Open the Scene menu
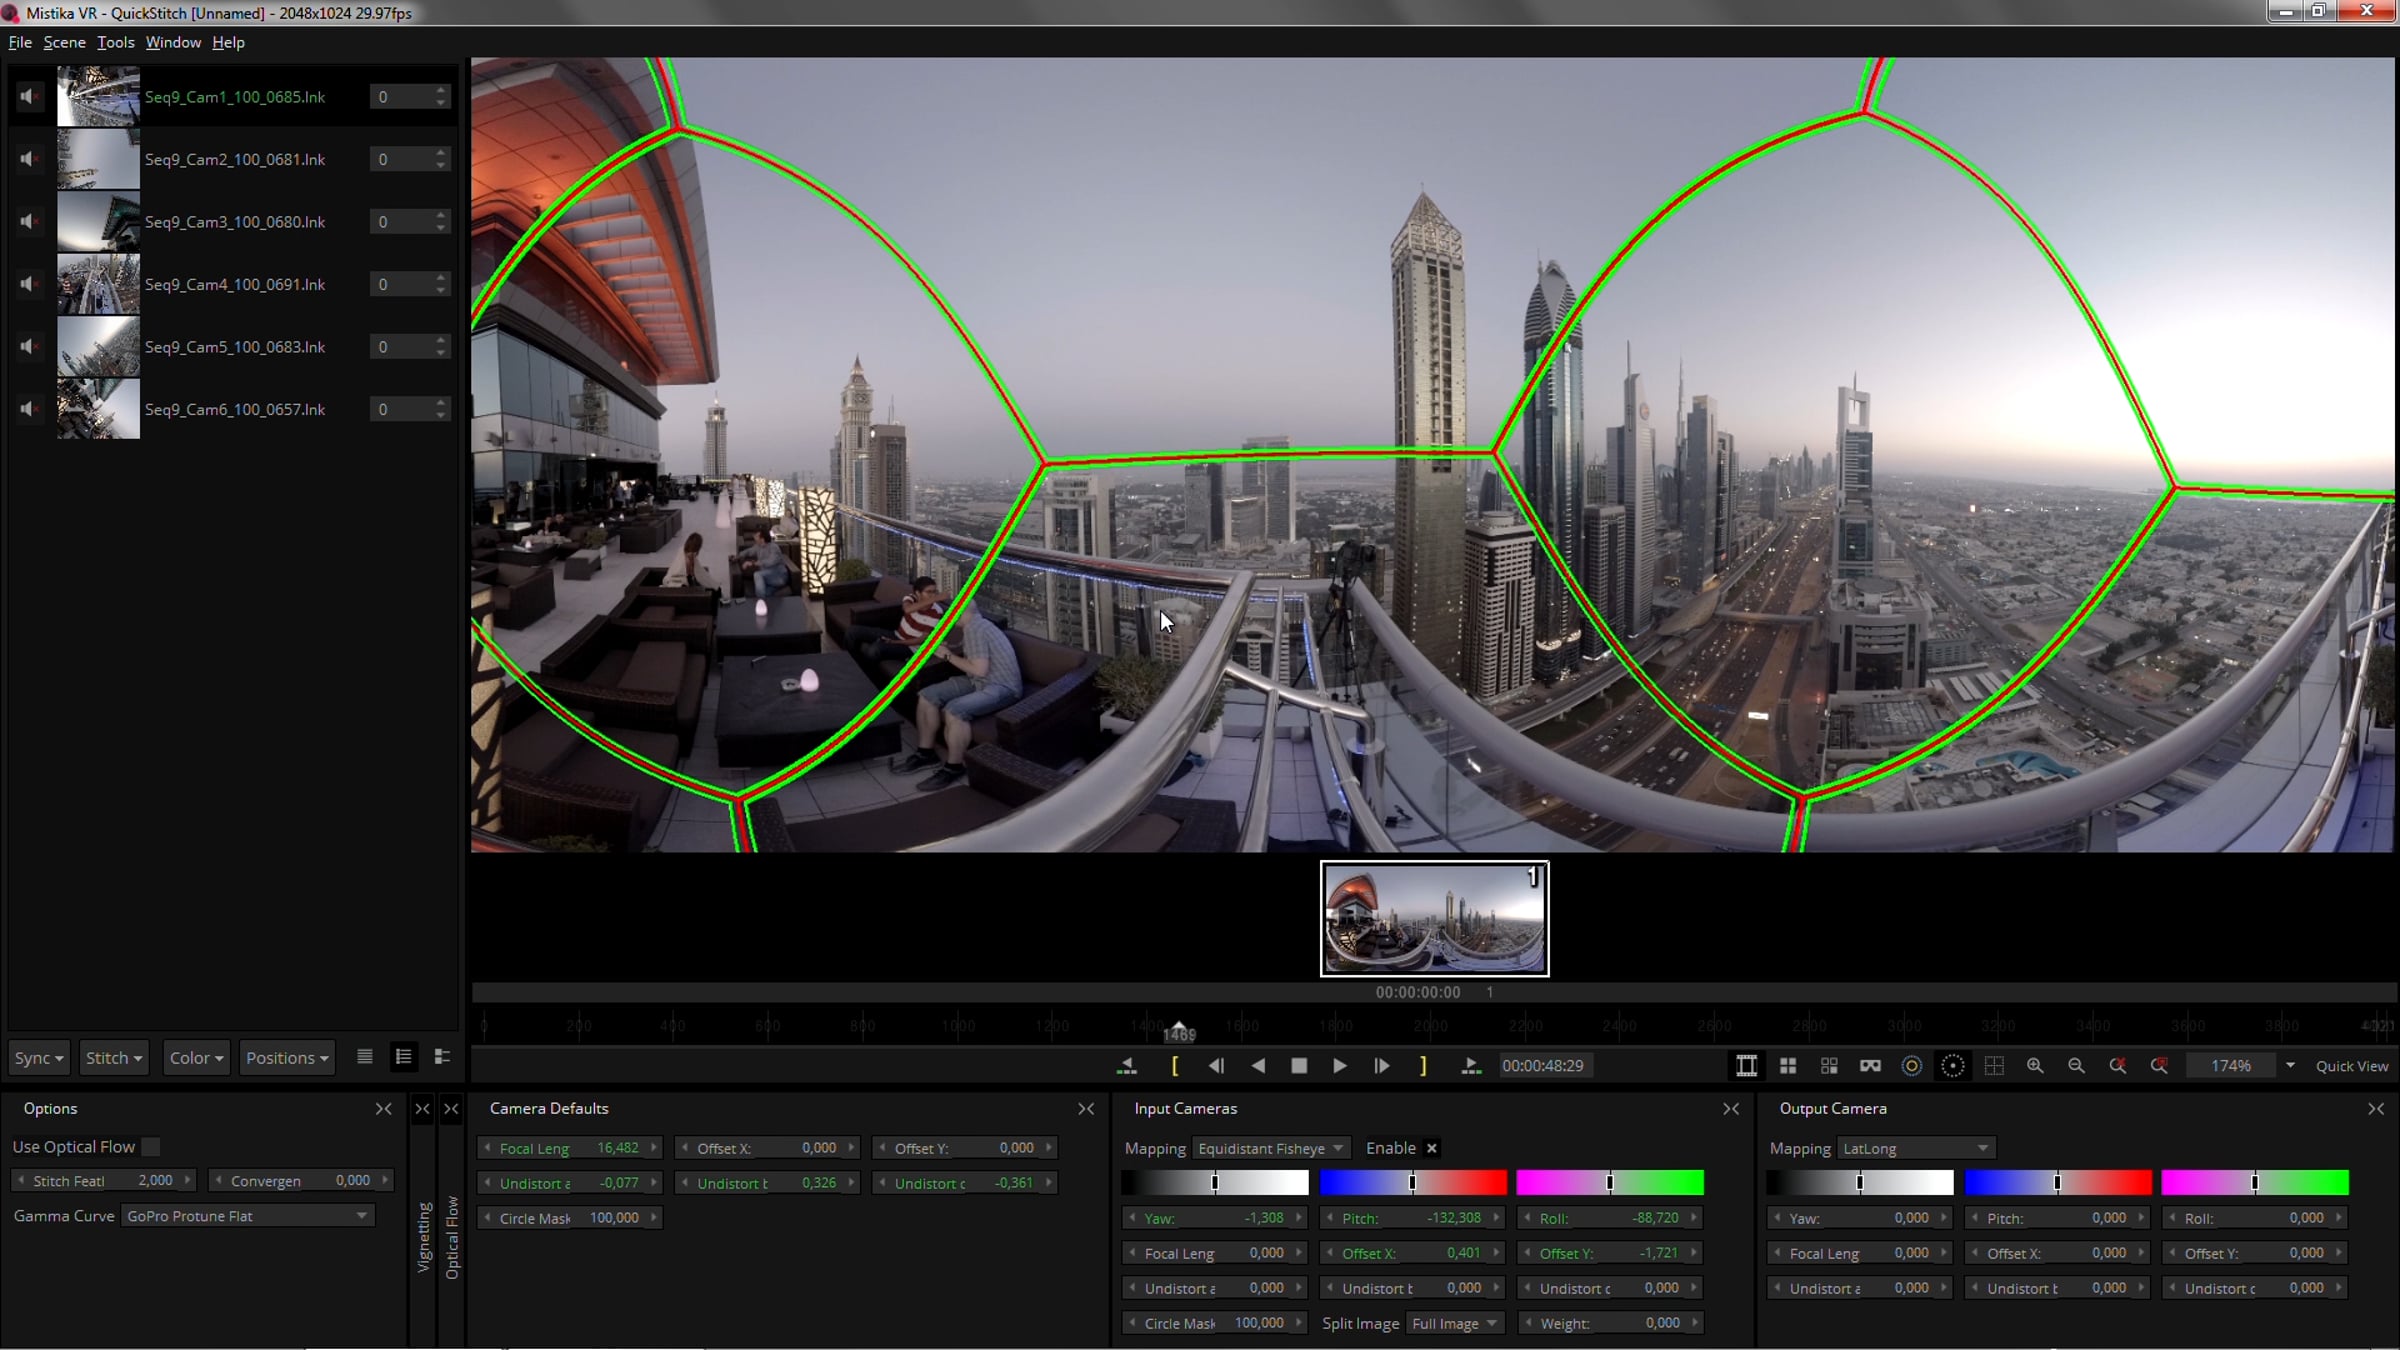 tap(64, 42)
